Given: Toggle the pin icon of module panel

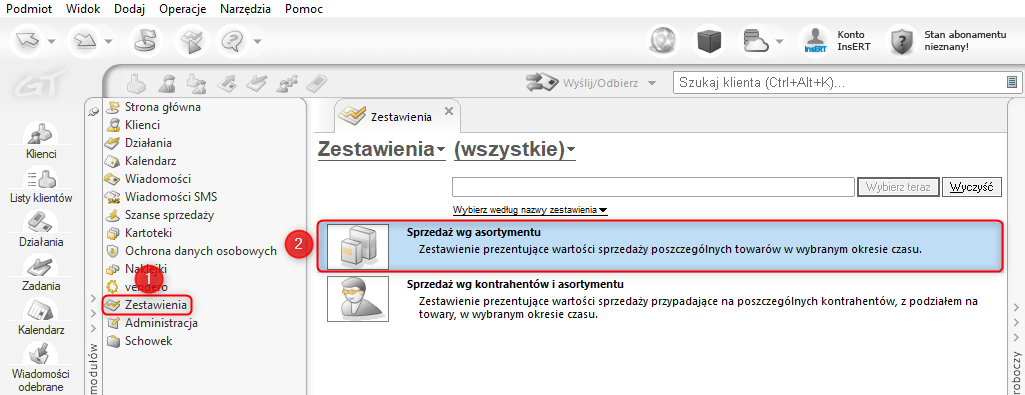Looking at the screenshot, I should 94,112.
